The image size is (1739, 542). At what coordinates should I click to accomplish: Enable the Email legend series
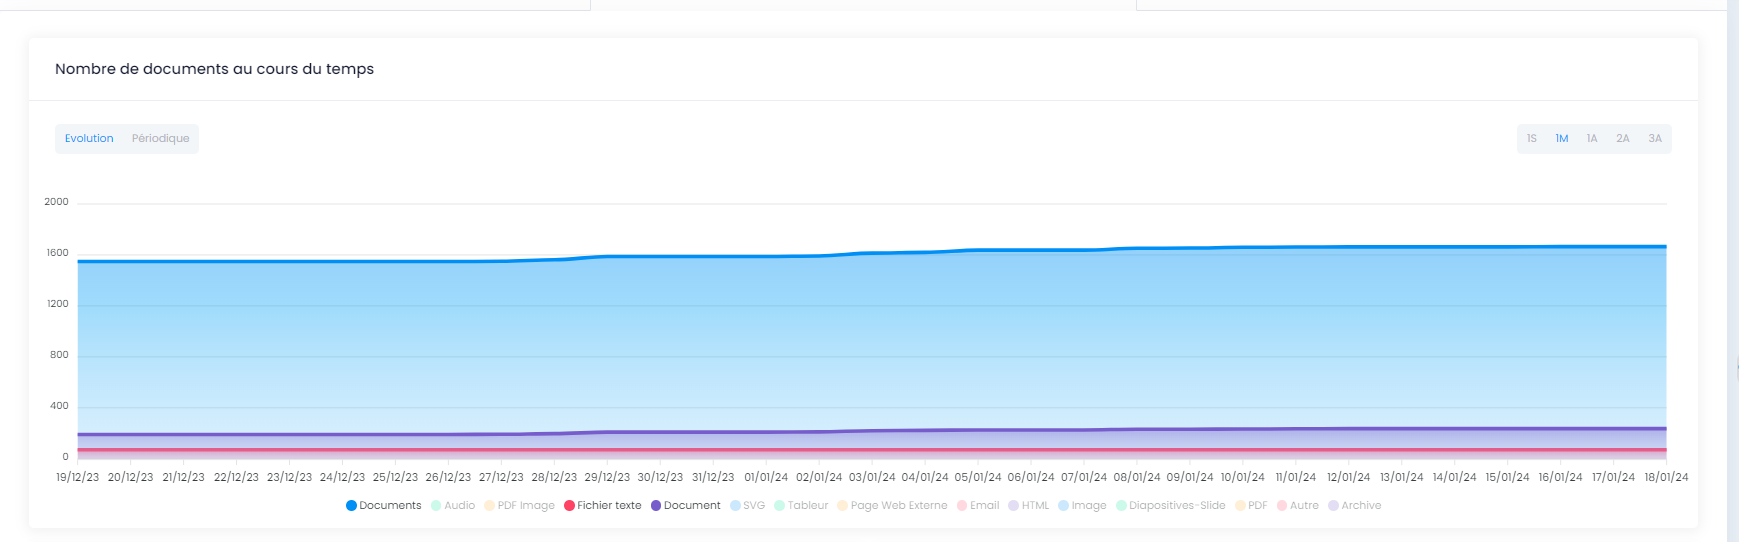pyautogui.click(x=978, y=506)
